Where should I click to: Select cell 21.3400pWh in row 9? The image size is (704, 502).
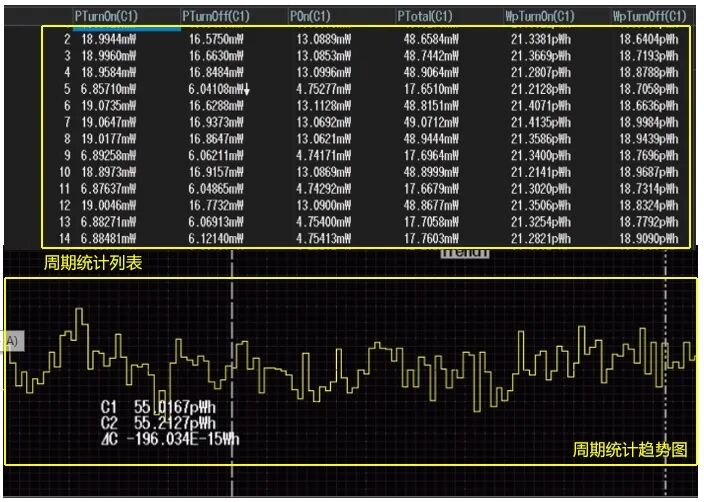tap(541, 156)
